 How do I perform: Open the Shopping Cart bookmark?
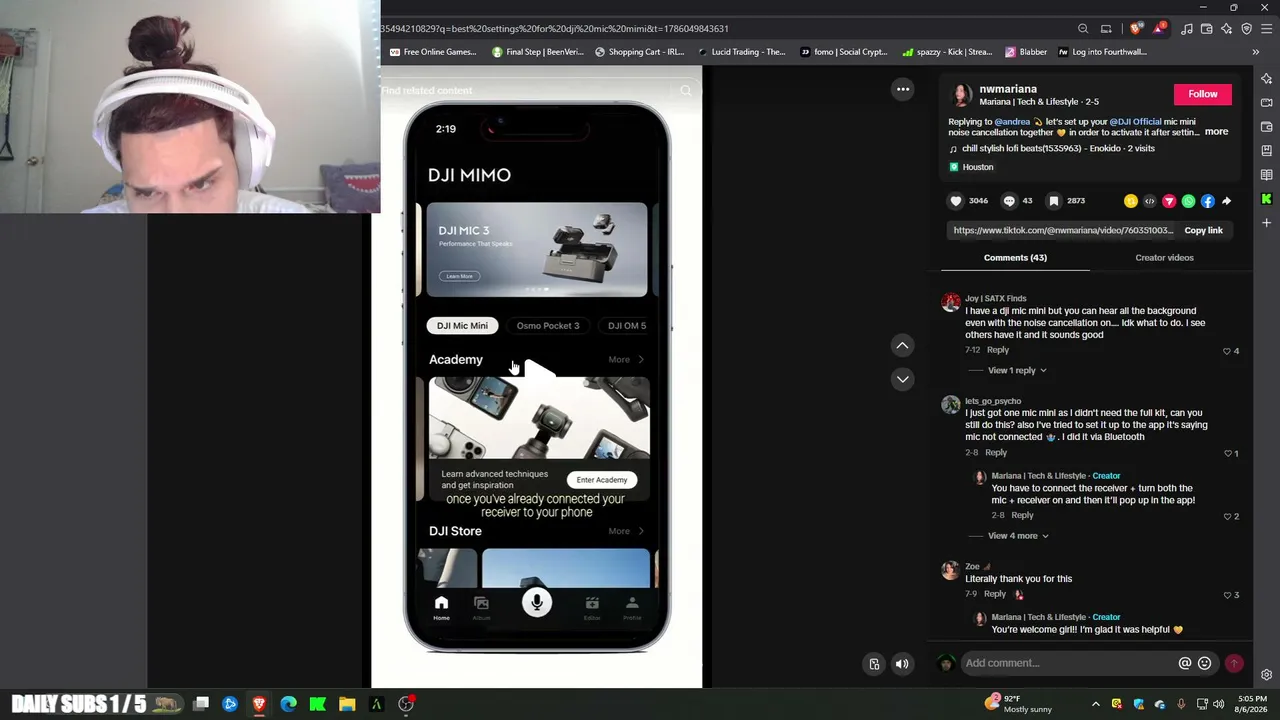(x=639, y=52)
